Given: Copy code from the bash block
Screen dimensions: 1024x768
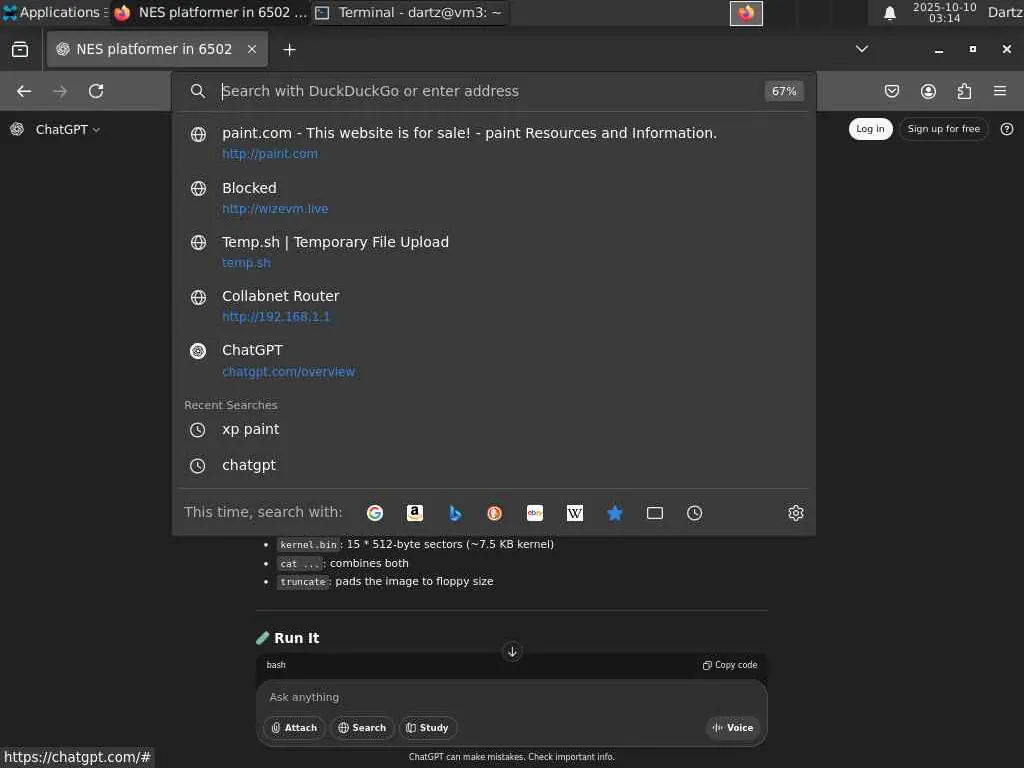Looking at the screenshot, I should [x=730, y=665].
